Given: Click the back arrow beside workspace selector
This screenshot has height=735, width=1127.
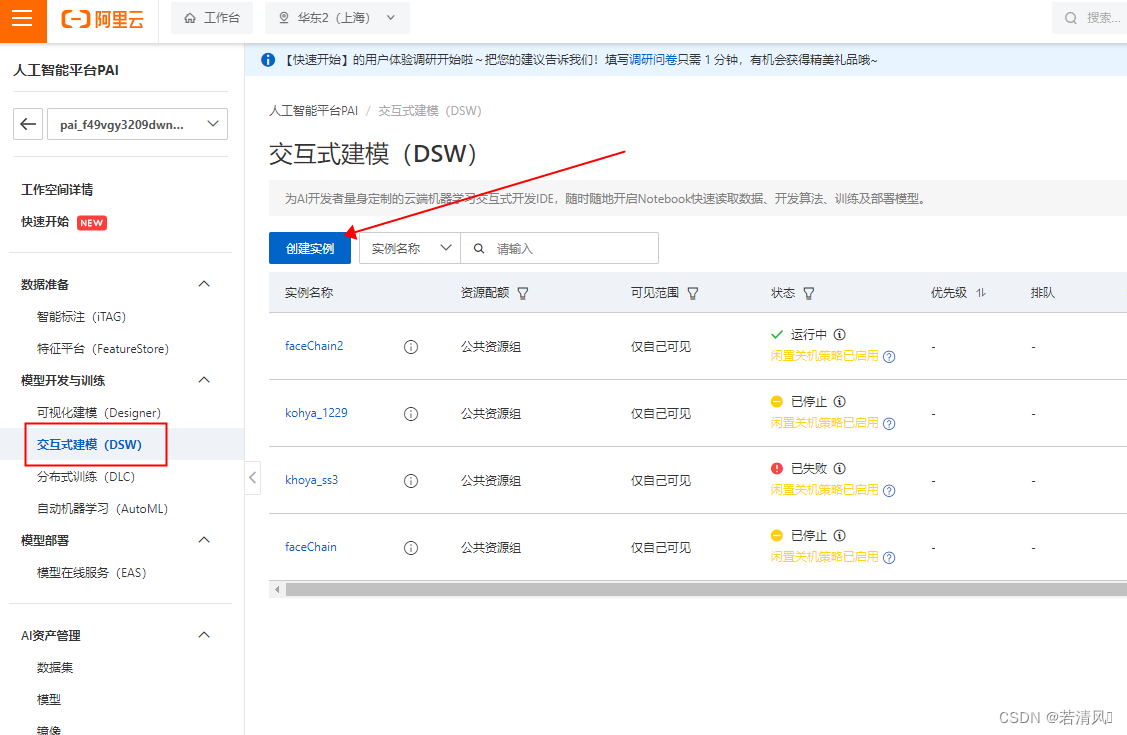Looking at the screenshot, I should tap(28, 124).
